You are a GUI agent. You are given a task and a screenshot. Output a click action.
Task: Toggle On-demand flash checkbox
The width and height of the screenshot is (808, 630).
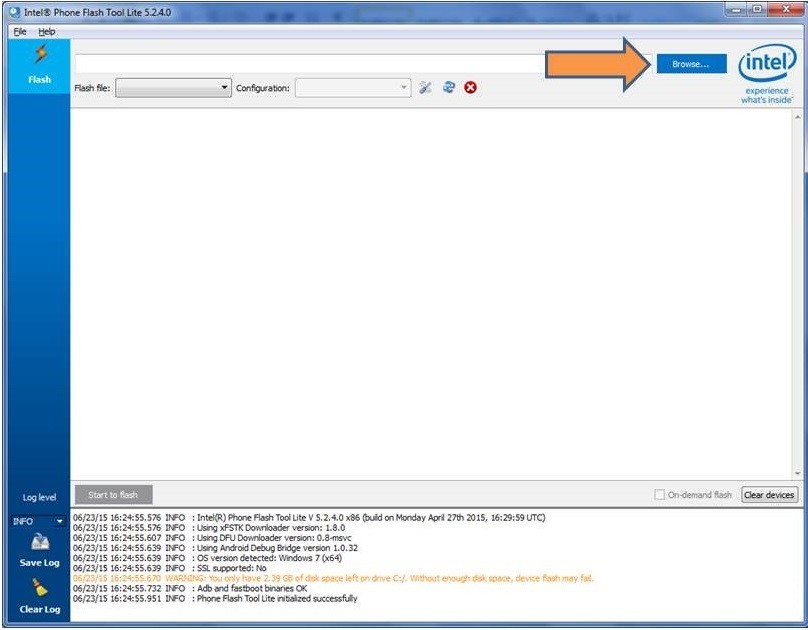659,495
